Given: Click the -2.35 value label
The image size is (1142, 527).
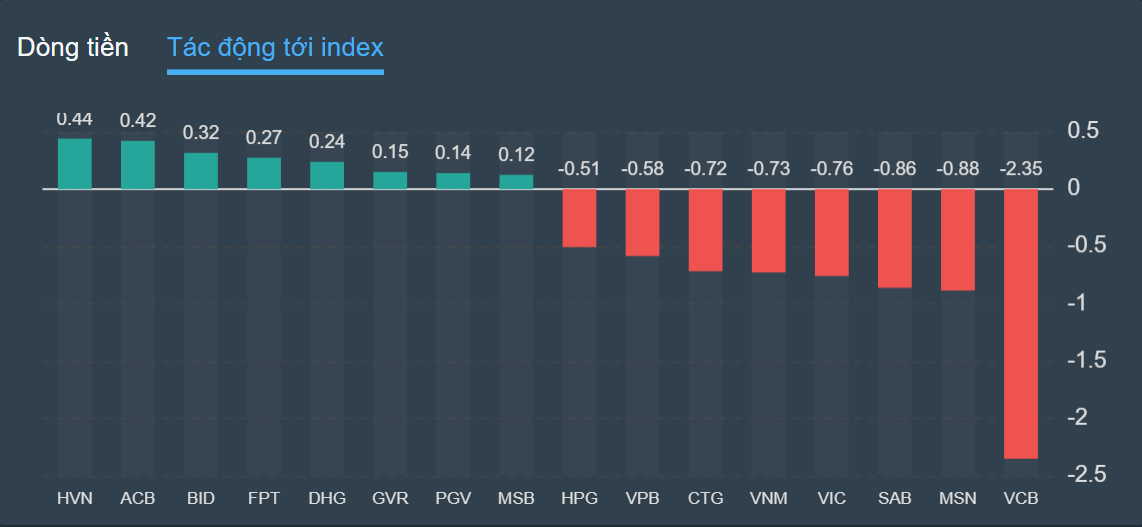Looking at the screenshot, I should 1021,169.
